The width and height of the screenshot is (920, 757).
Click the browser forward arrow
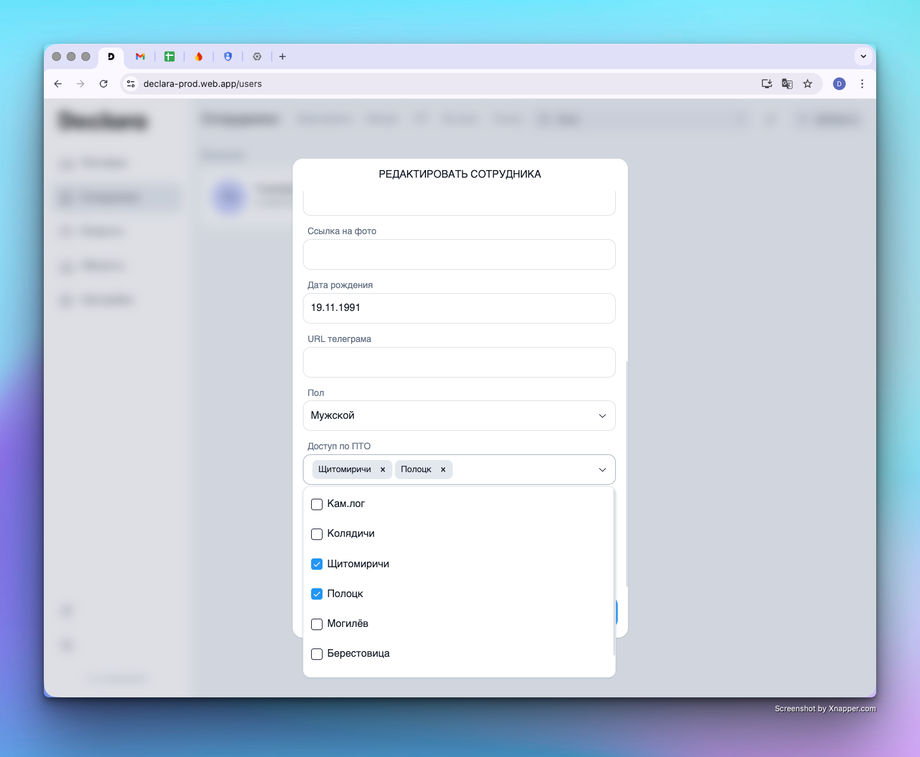[80, 84]
